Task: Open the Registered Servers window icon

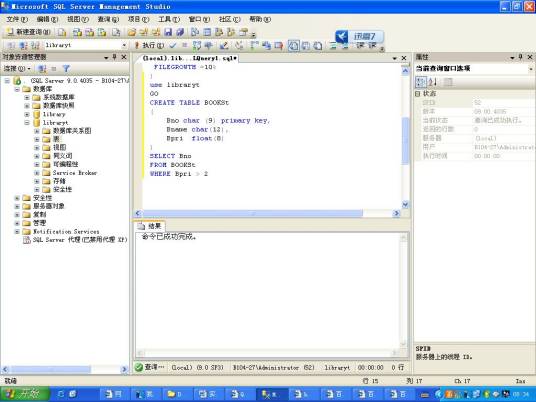Action: 195,32
